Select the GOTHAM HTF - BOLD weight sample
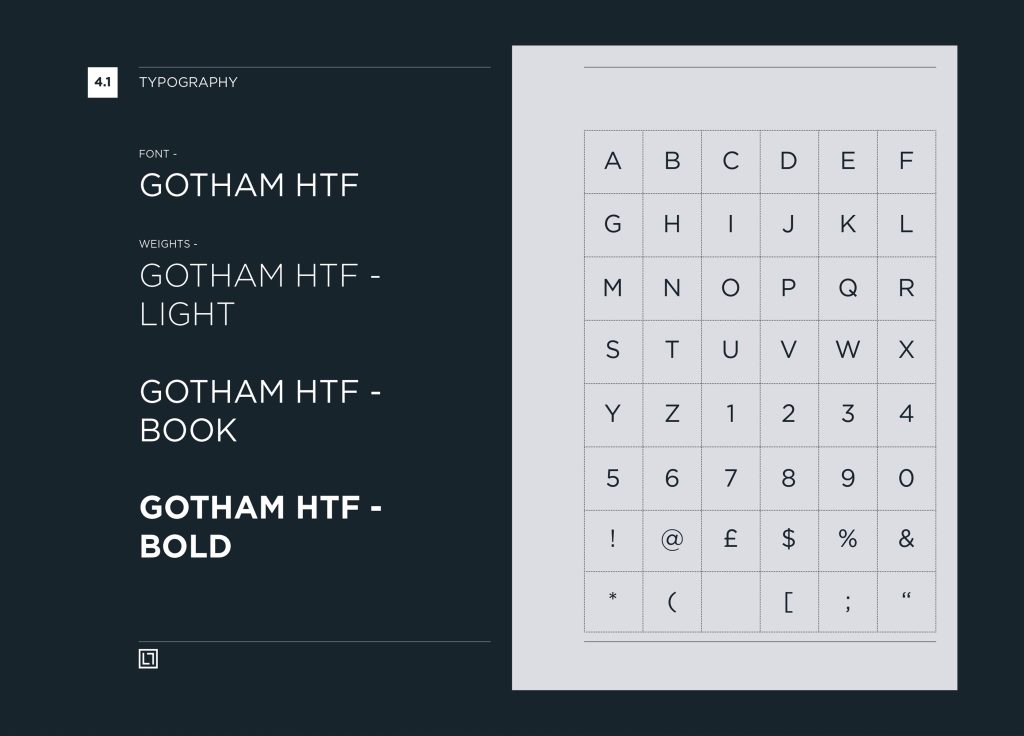This screenshot has height=736, width=1024. tap(260, 526)
